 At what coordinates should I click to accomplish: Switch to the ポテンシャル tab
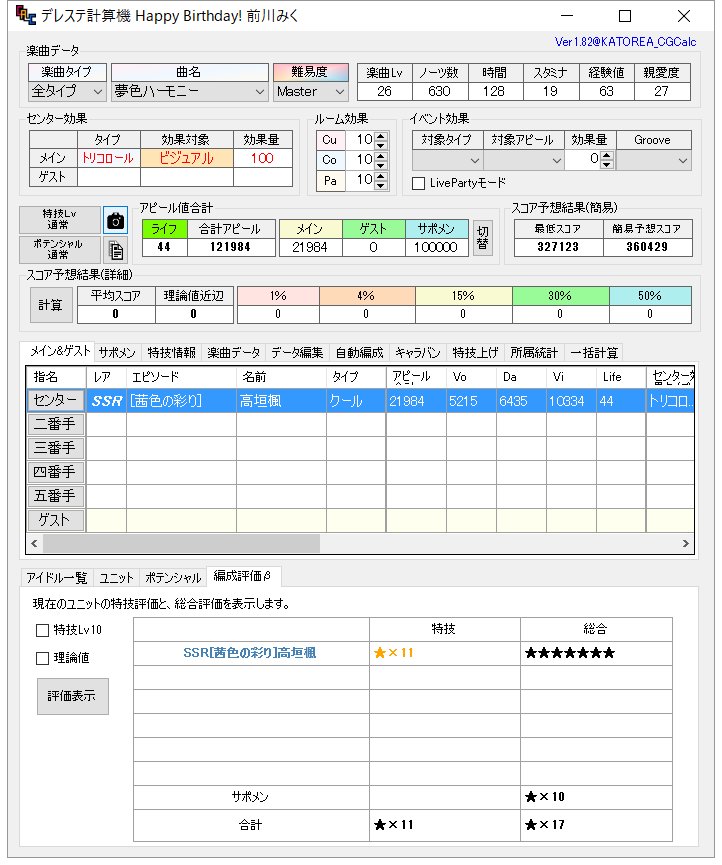pyautogui.click(x=173, y=578)
